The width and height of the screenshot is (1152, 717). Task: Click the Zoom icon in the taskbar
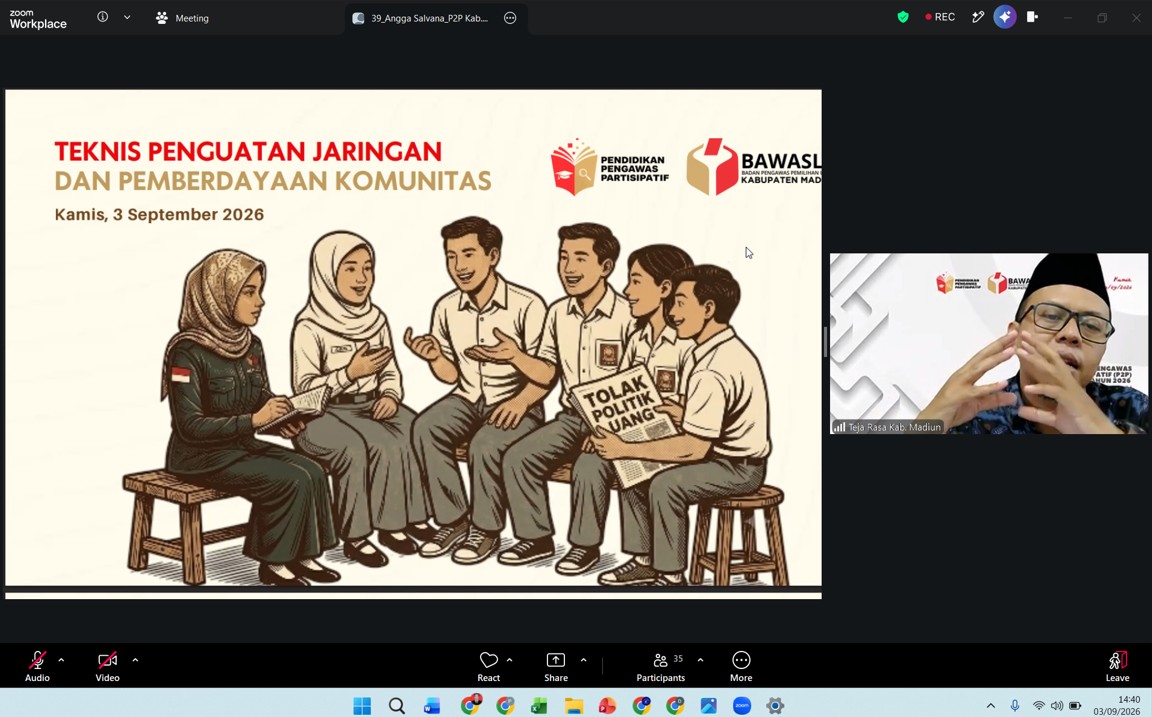click(x=742, y=706)
